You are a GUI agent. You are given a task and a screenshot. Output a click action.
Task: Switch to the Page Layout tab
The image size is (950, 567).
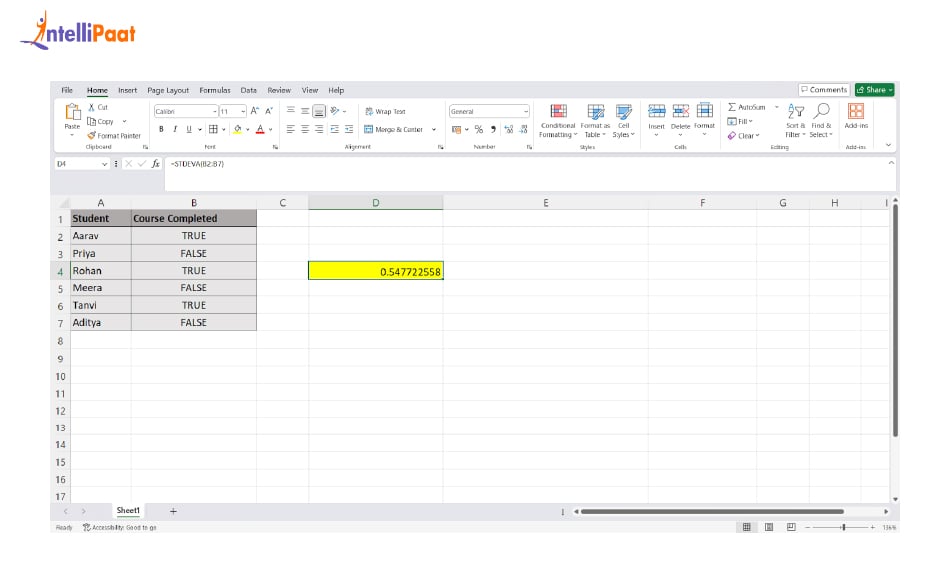point(168,90)
